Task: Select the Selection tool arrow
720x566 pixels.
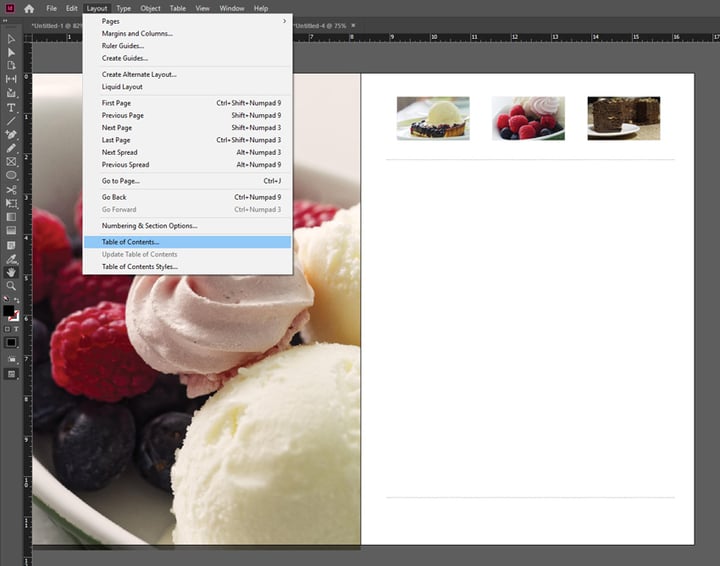Action: (x=11, y=39)
